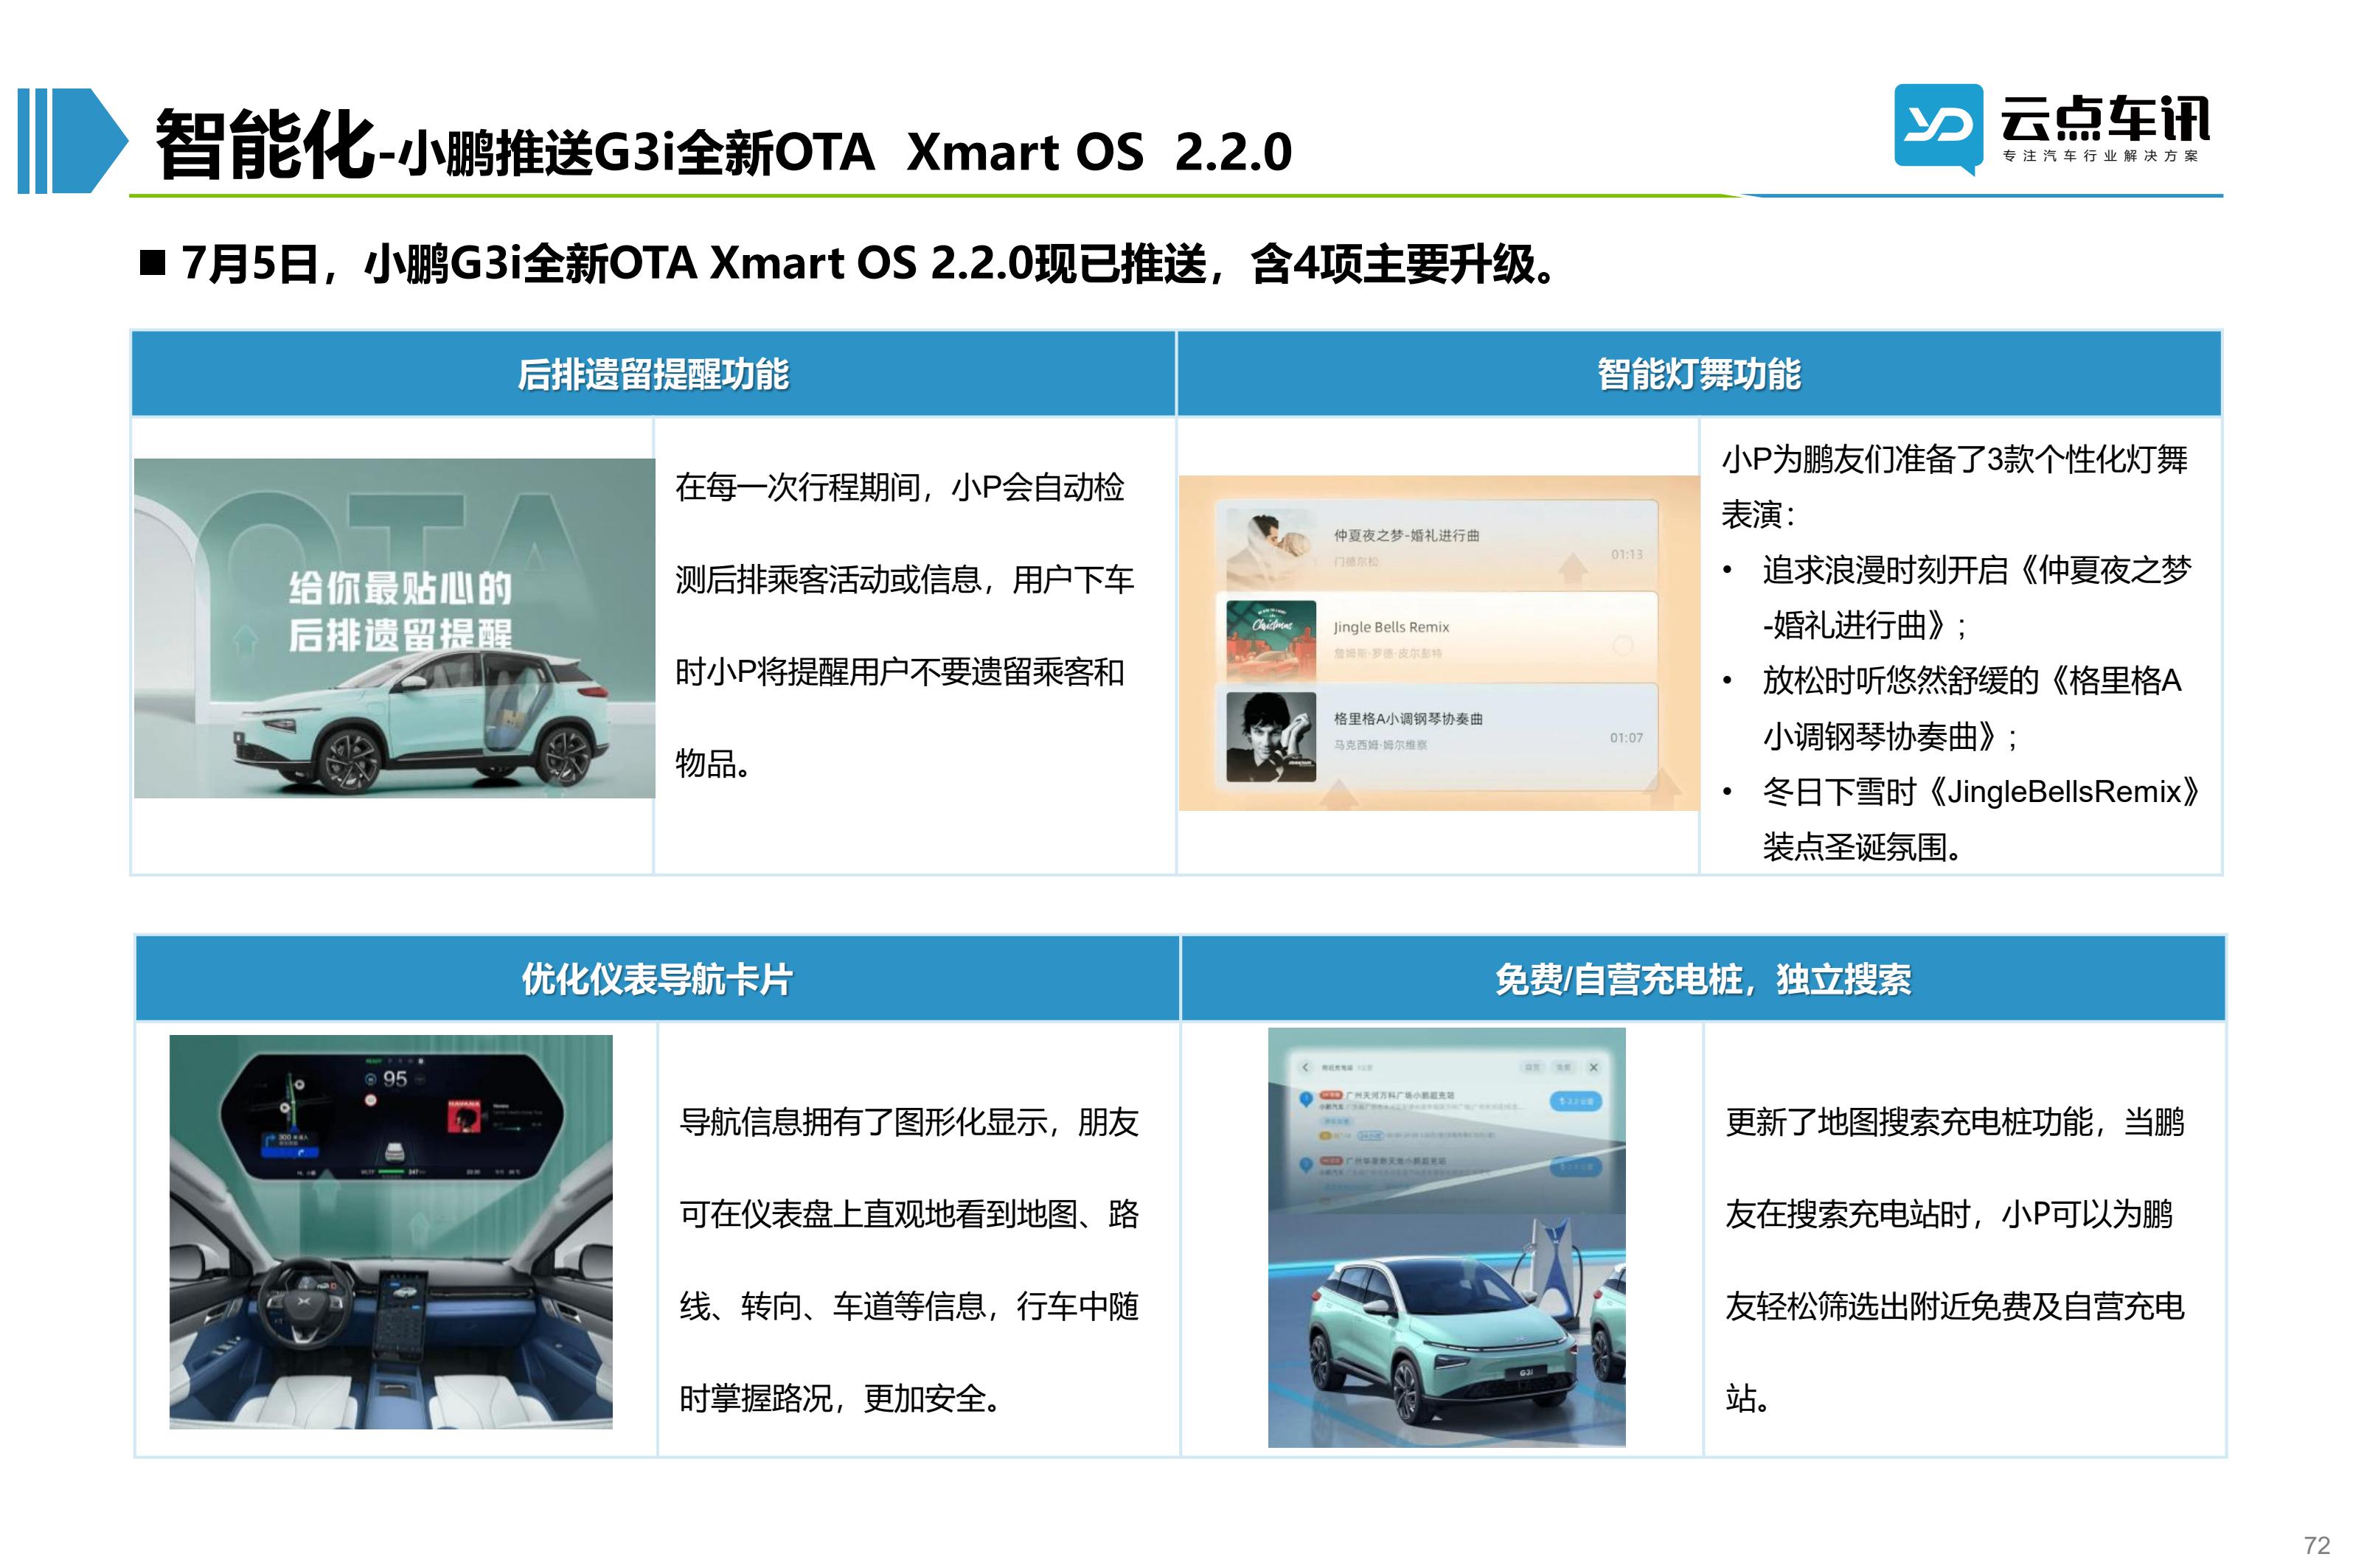Click the 优化仪表导航卡片 header cell
Viewport: 2353px width, 1568px height.
coord(657,979)
